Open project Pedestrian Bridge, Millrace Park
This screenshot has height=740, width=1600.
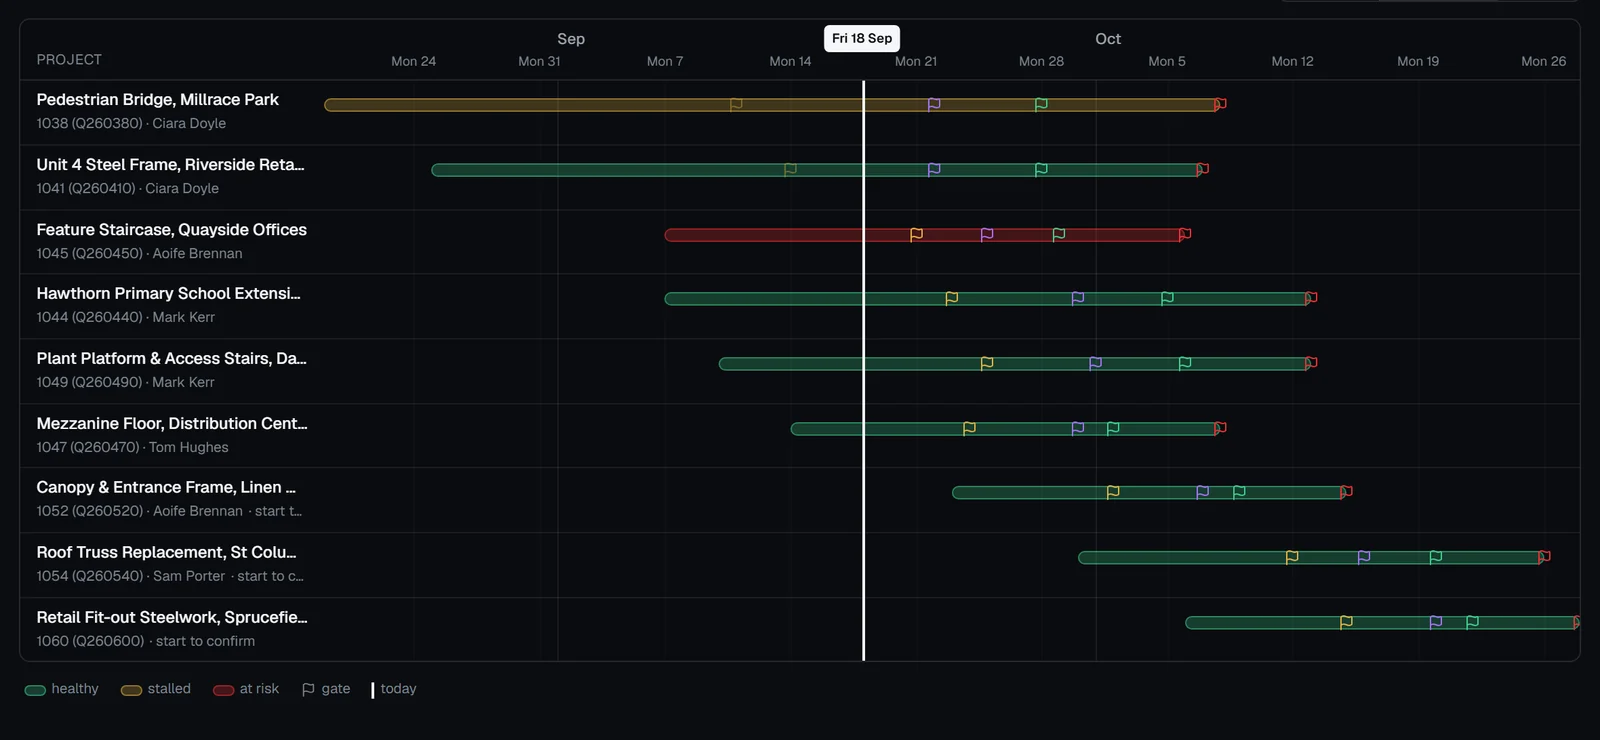157,100
